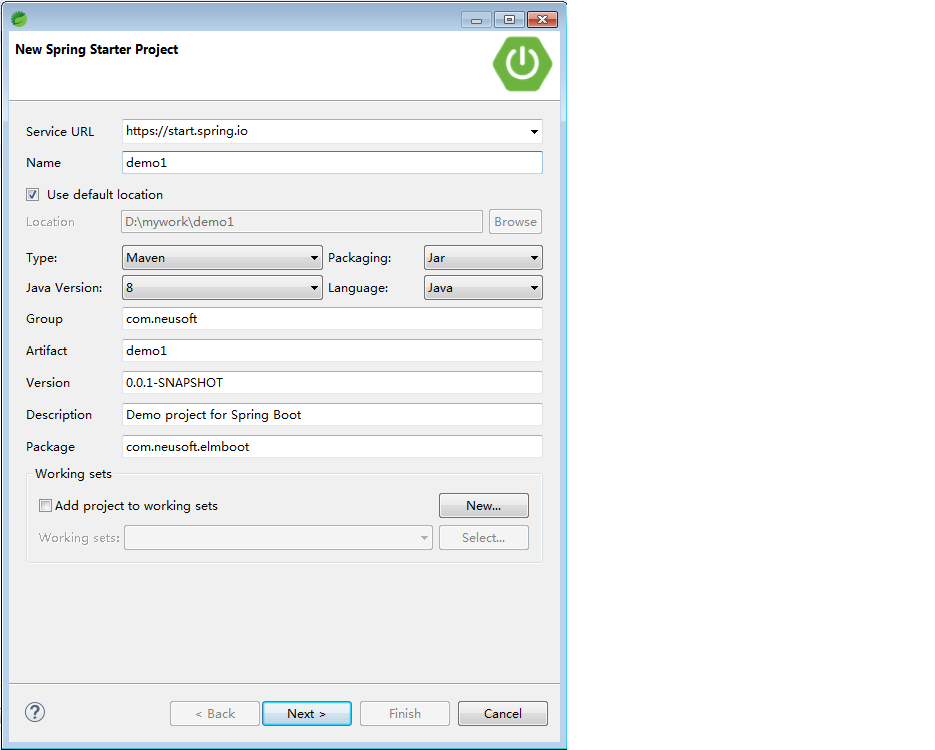The image size is (935, 750).
Task: Click the Version field 0.0.1-SNAPSHOT
Action: coord(332,383)
